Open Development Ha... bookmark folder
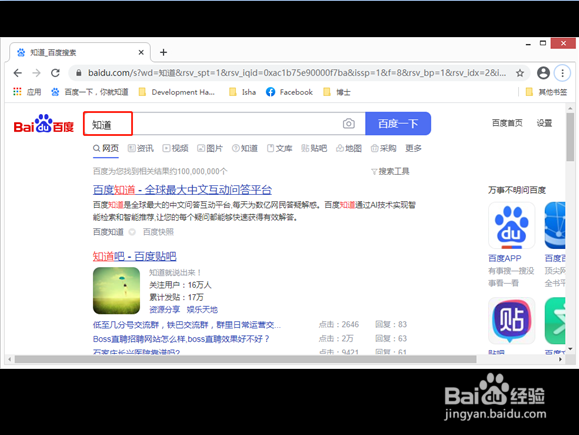The width and height of the screenshot is (579, 435). tap(177, 92)
